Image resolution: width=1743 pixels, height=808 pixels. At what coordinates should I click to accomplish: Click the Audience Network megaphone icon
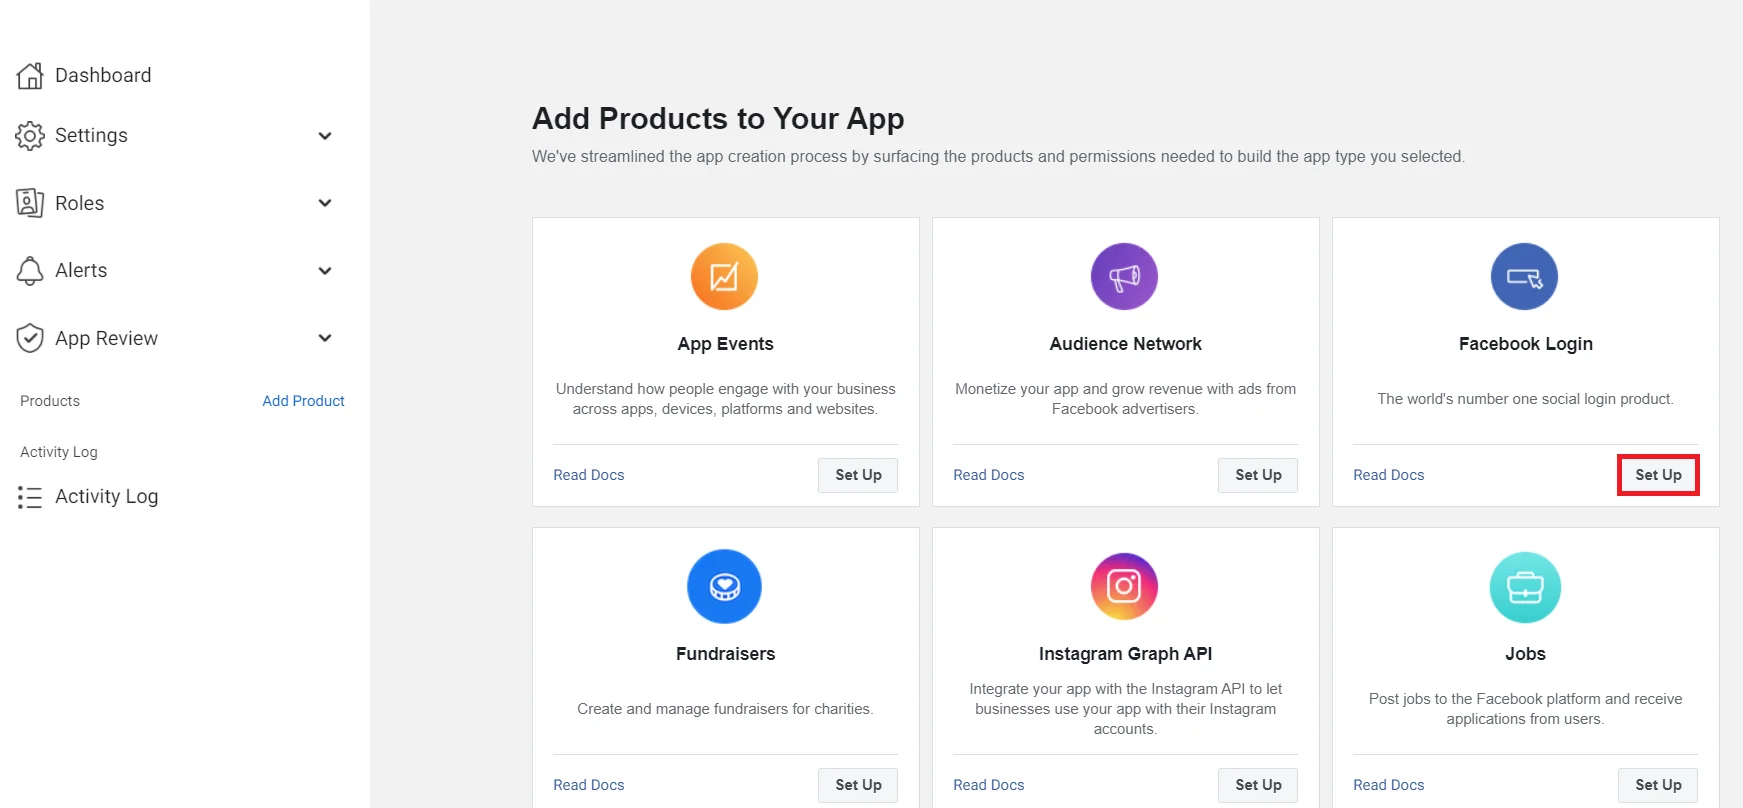tap(1124, 276)
